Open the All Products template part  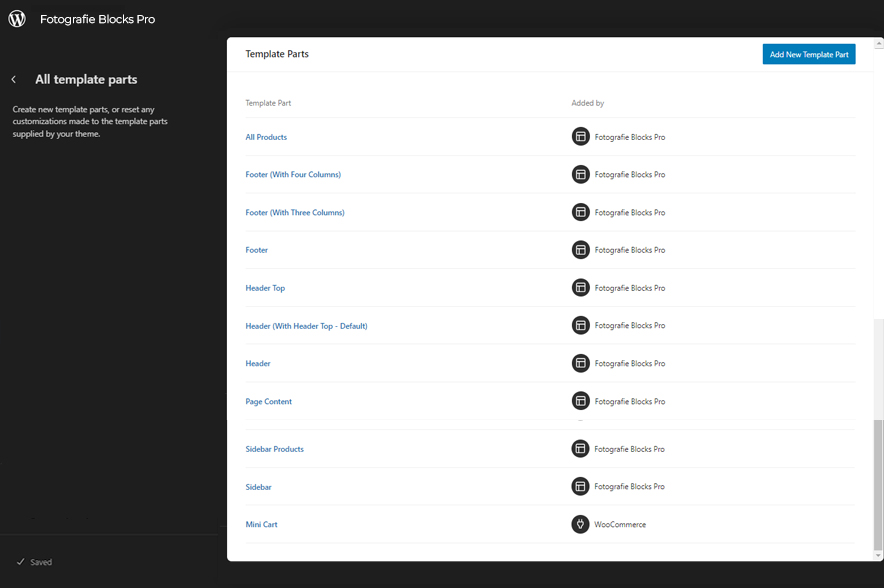[x=266, y=137]
